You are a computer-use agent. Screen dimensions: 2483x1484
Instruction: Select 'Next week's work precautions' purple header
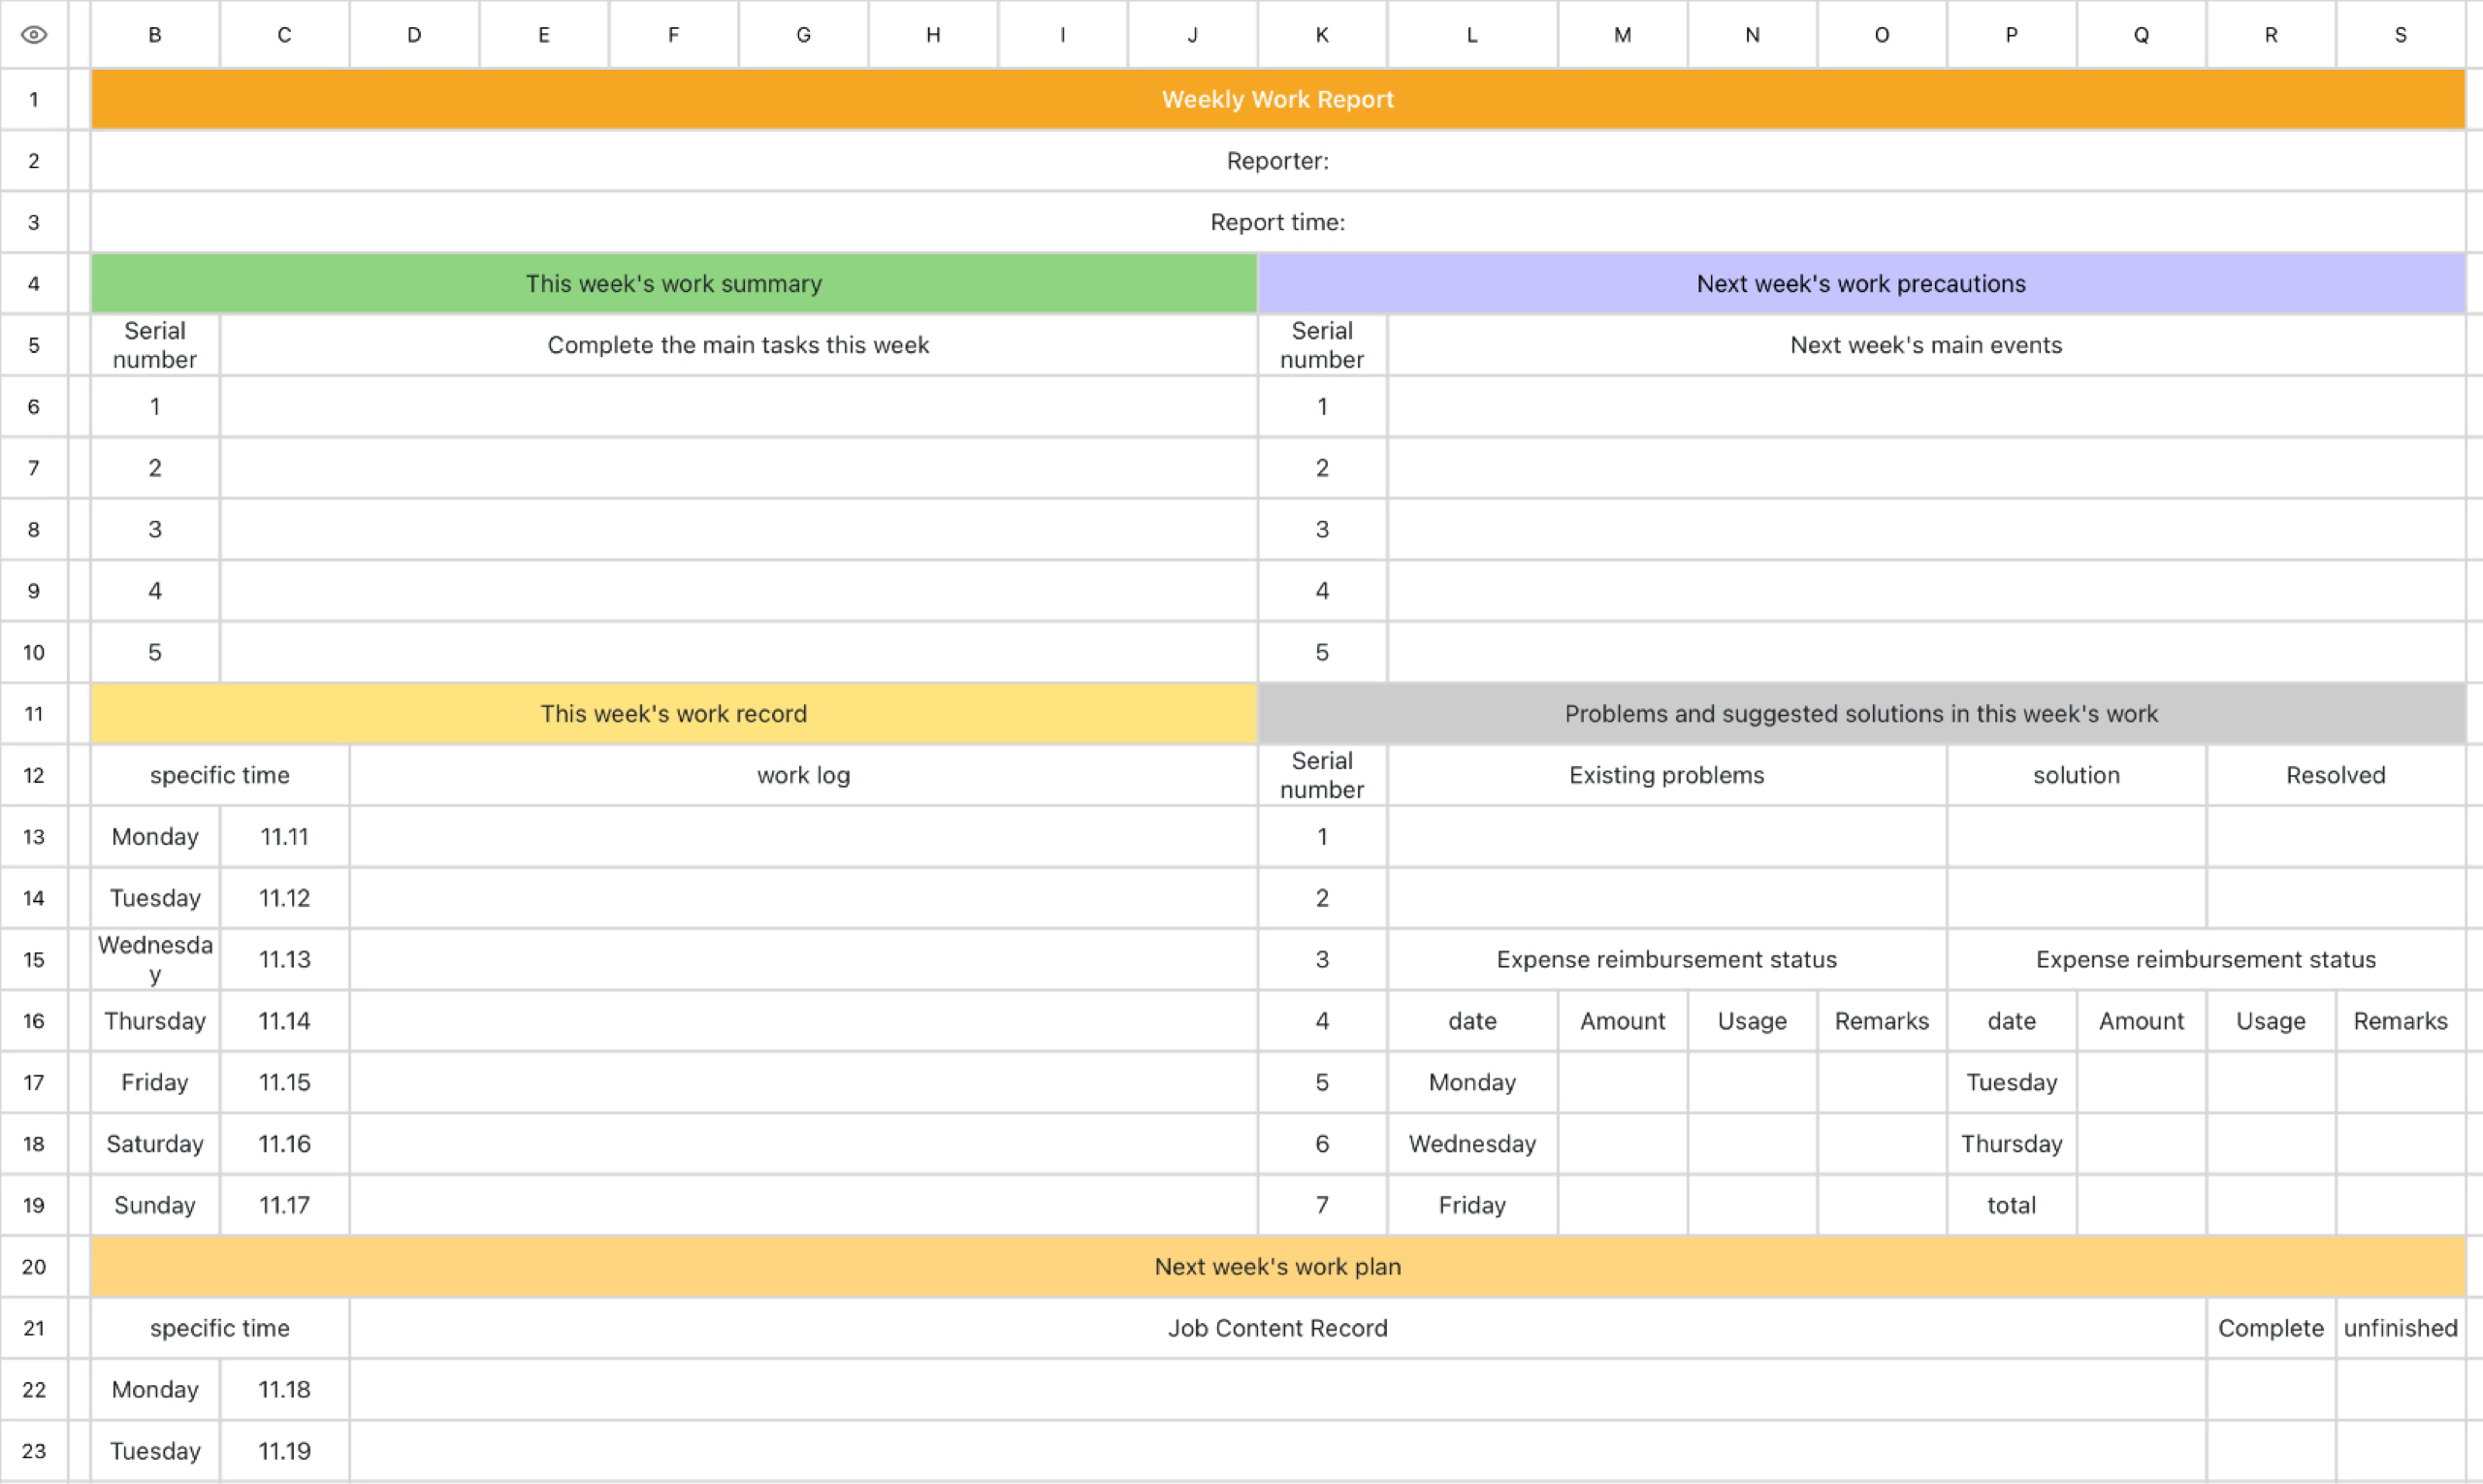pos(1861,284)
